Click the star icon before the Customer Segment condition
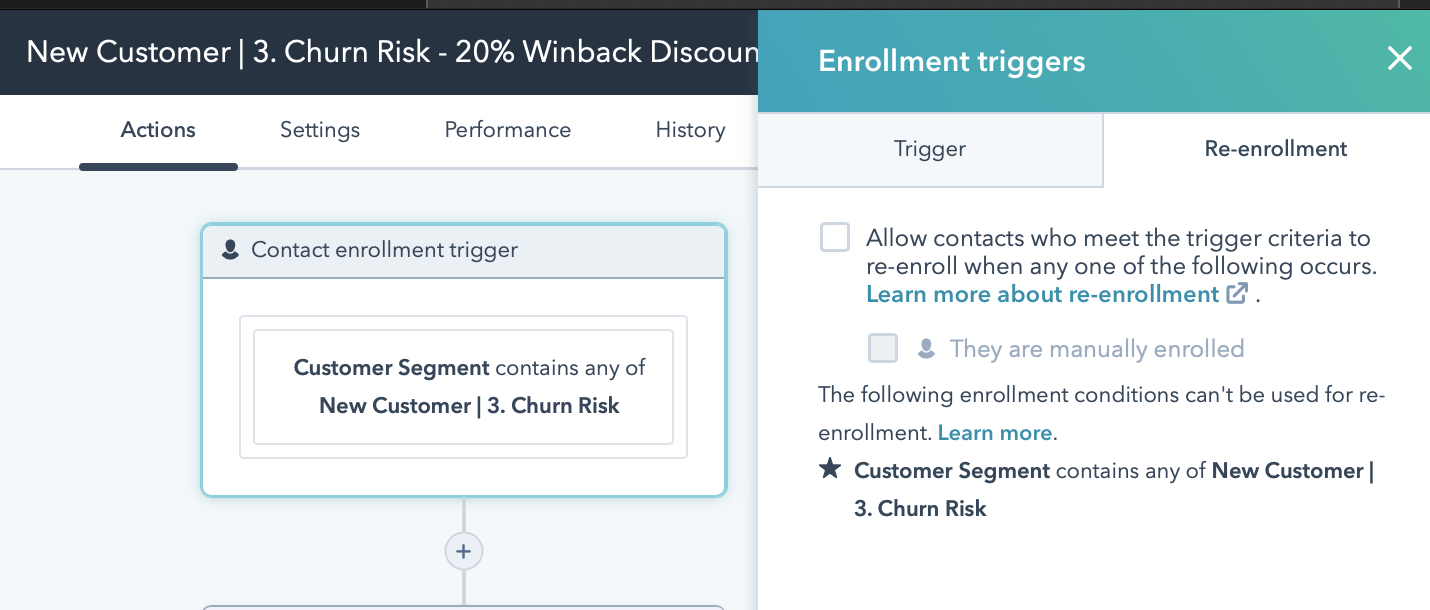Screen dimensions: 1430x610 830,467
